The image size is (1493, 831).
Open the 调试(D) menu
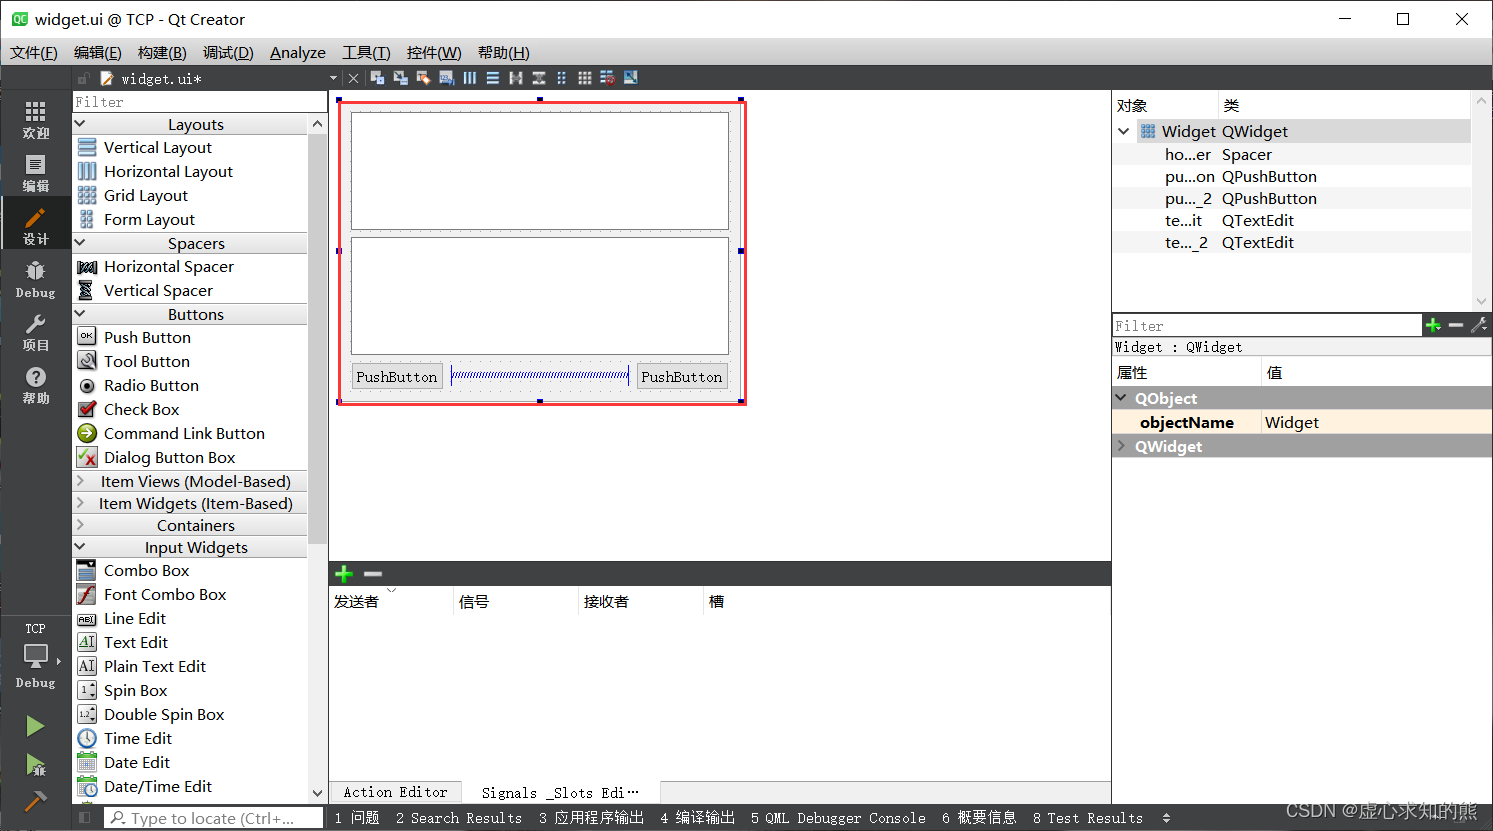pos(228,52)
